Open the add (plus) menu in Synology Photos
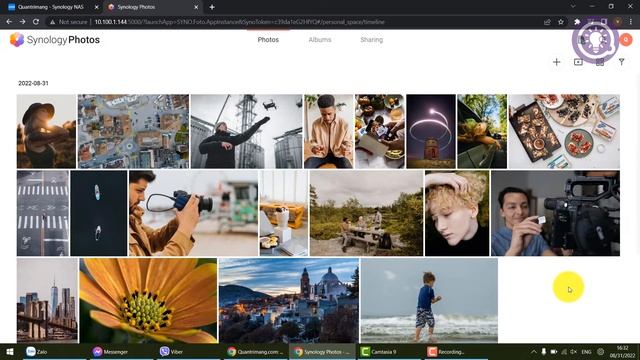640x360 pixels. 556,62
